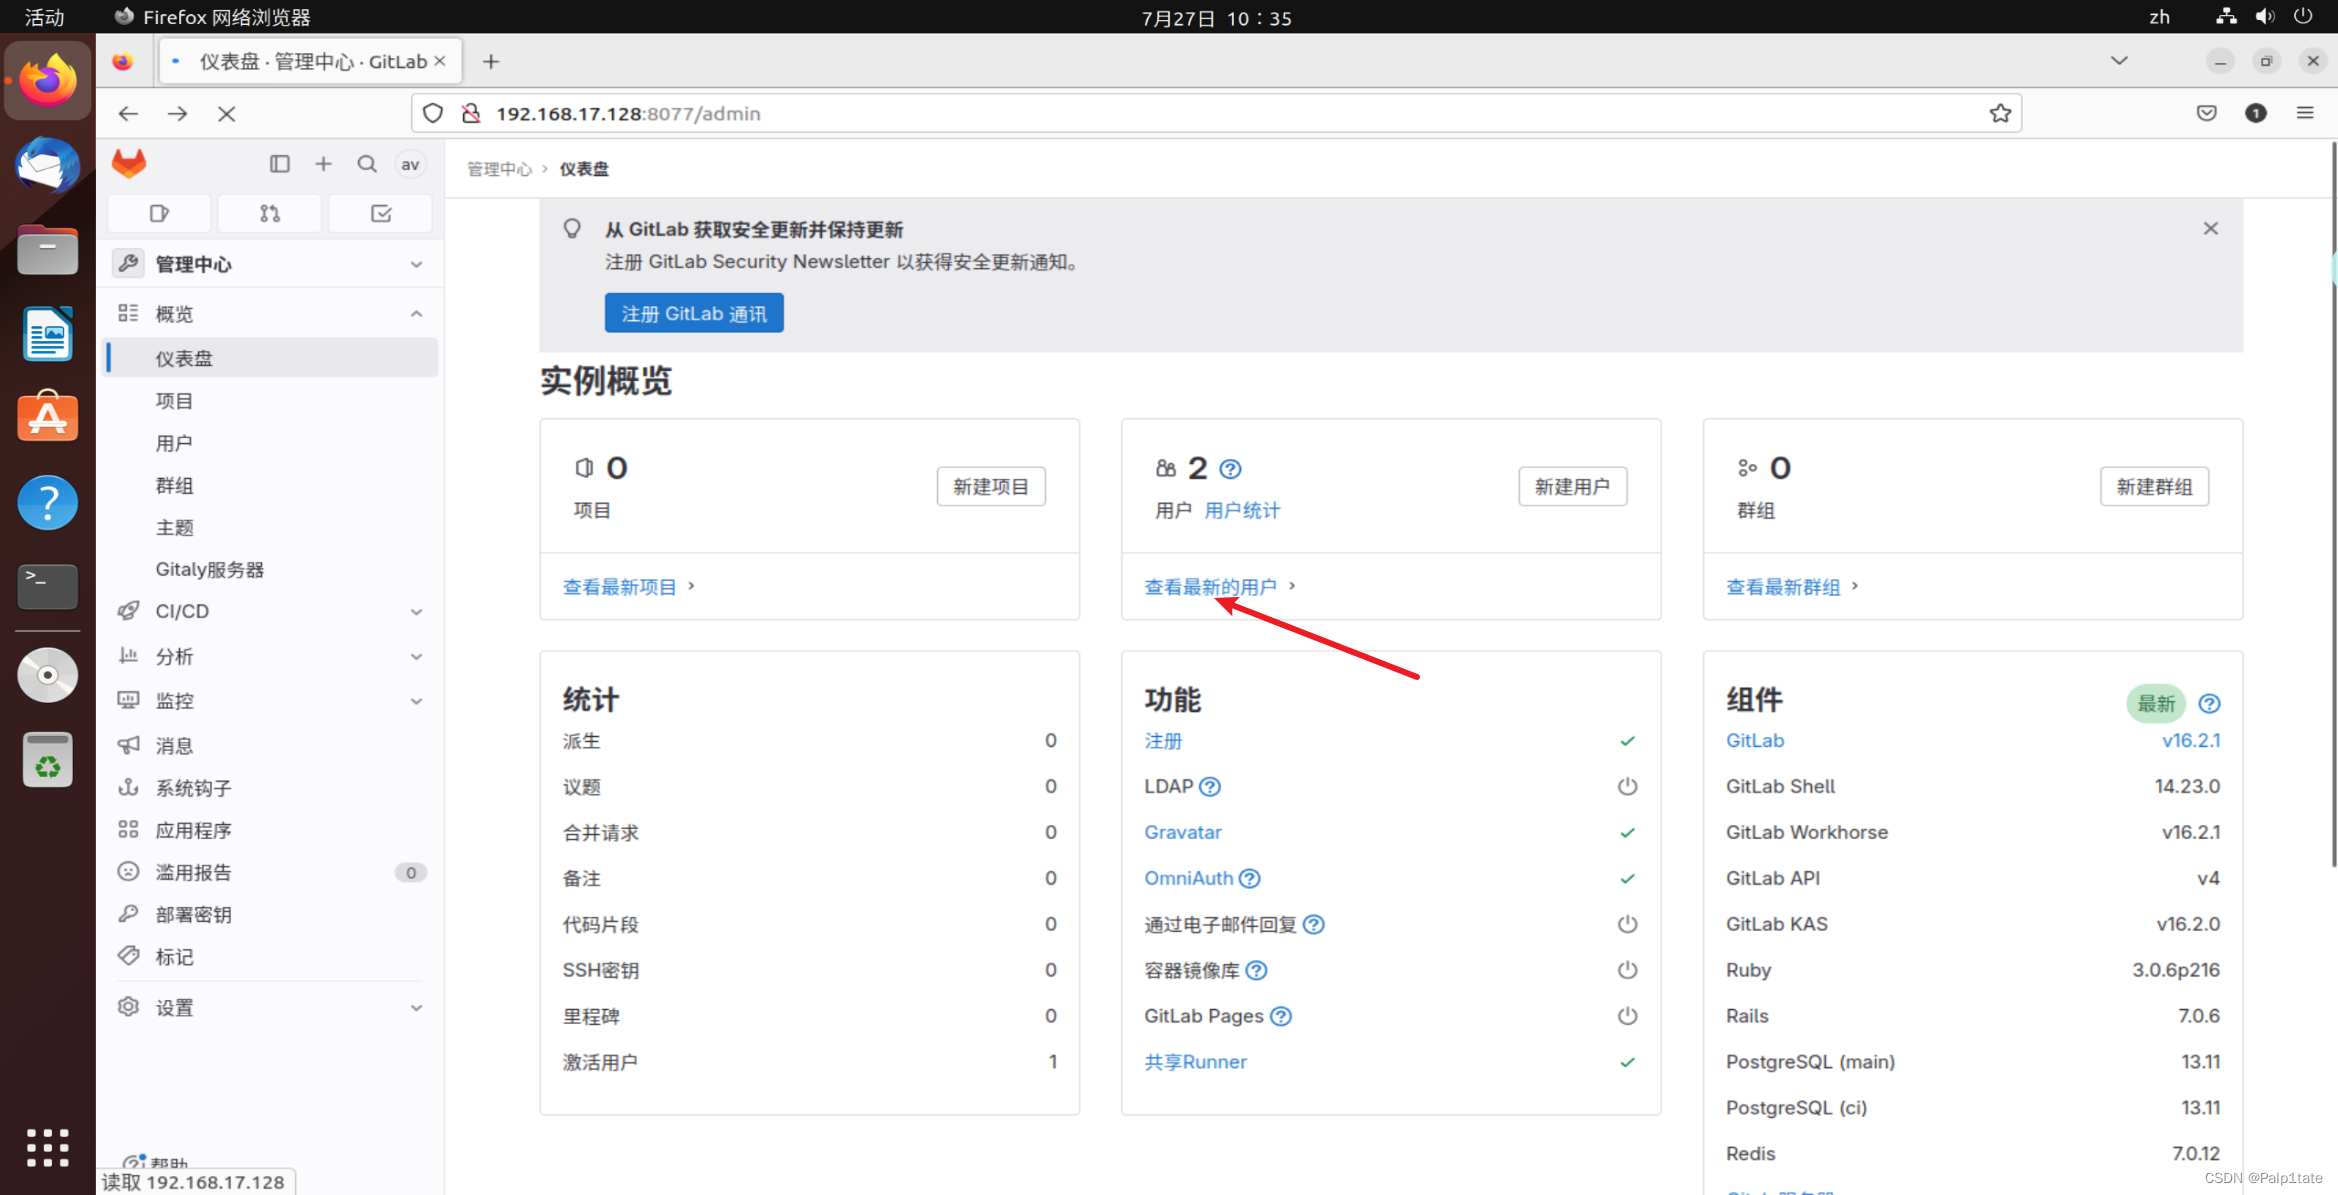This screenshot has width=2338, height=1195.
Task: Click the page vertical scrollbar
Action: (2333, 505)
